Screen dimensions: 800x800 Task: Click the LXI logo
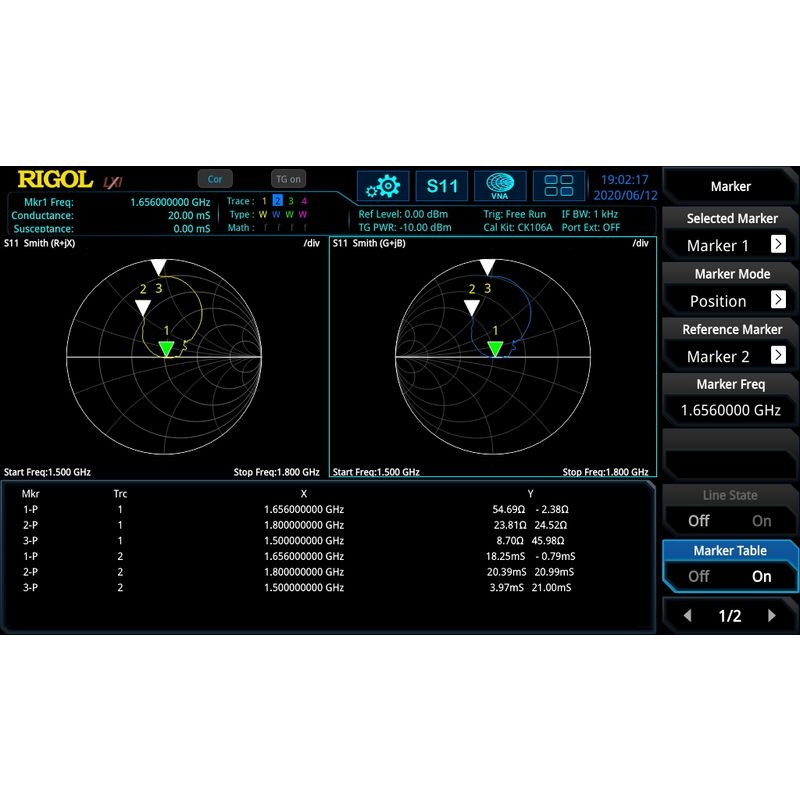(x=113, y=182)
